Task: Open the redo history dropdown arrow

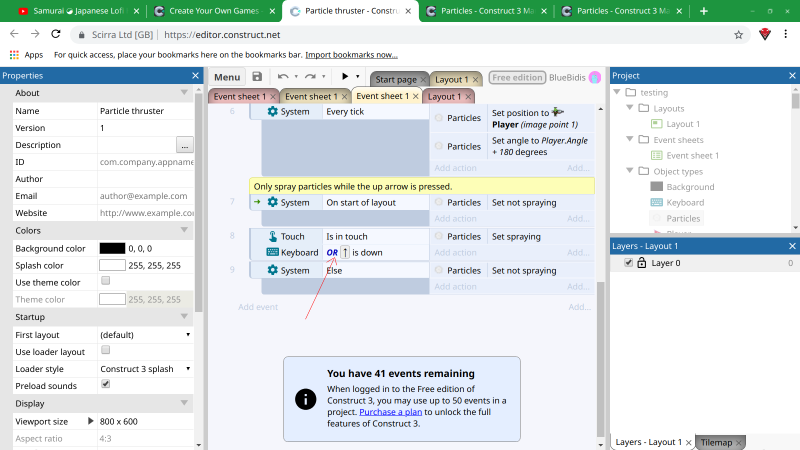Action: click(x=323, y=77)
